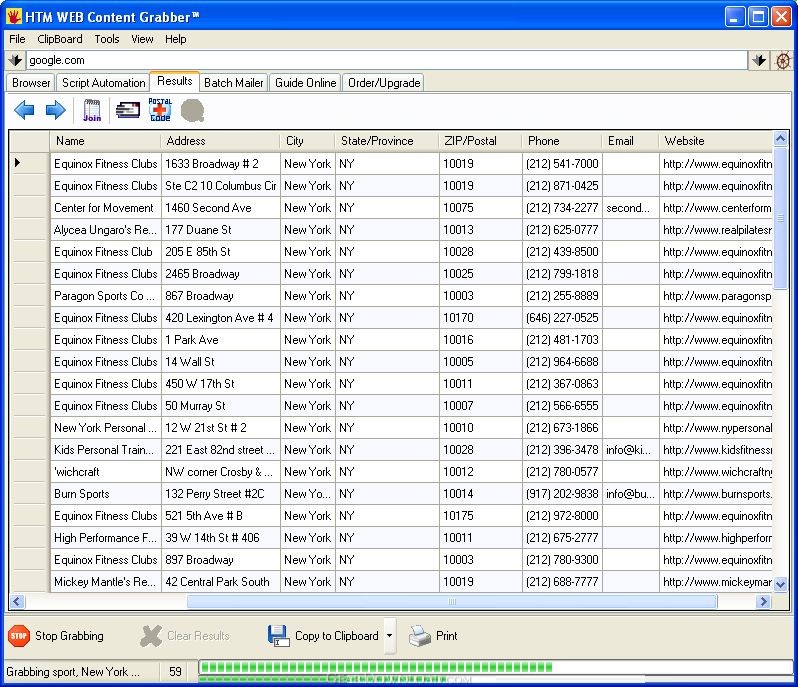This screenshot has height=687, width=798.
Task: Select the 42 Central Park South cell
Action: (x=221, y=582)
